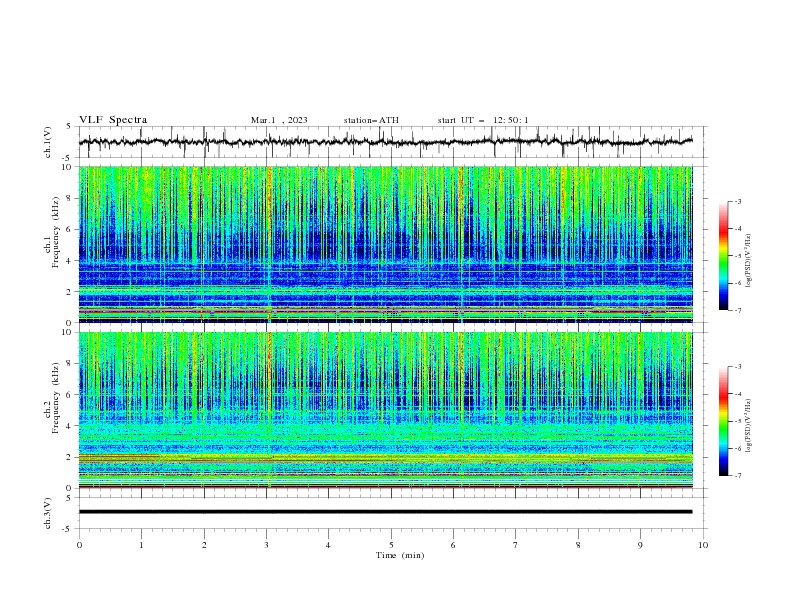Click the 'ch.3(V)' axis label
Image resolution: width=792 pixels, height=612 pixels.
pos(48,513)
